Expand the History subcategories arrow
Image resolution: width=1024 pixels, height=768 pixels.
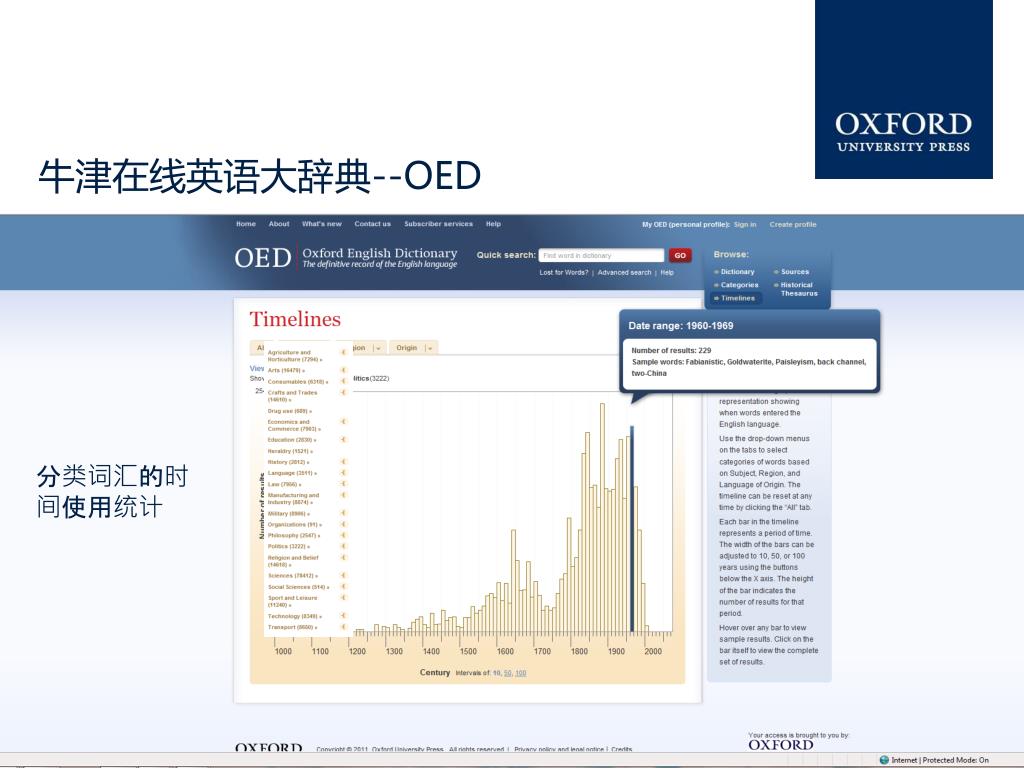tap(344, 462)
